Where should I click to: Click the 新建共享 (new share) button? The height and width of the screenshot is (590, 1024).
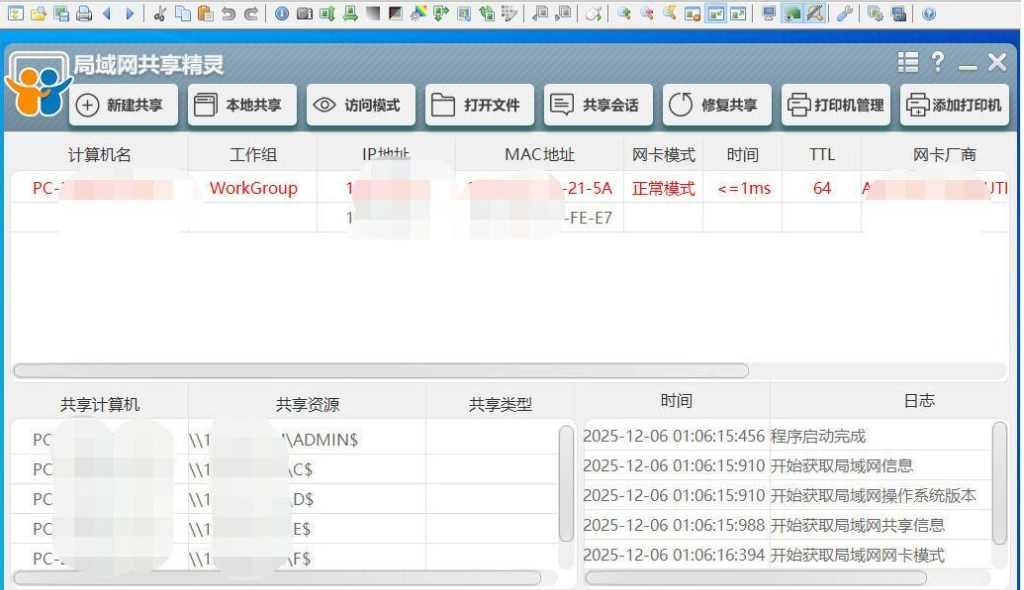[123, 105]
